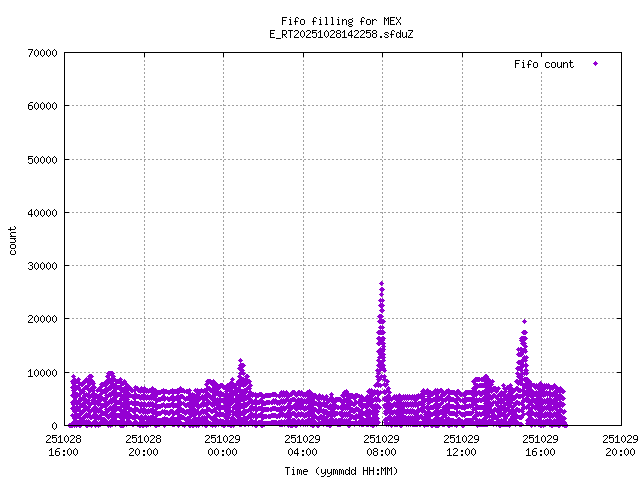640x480 pixels.
Task: Click the 20000 y-axis tick label
Action: 39,319
